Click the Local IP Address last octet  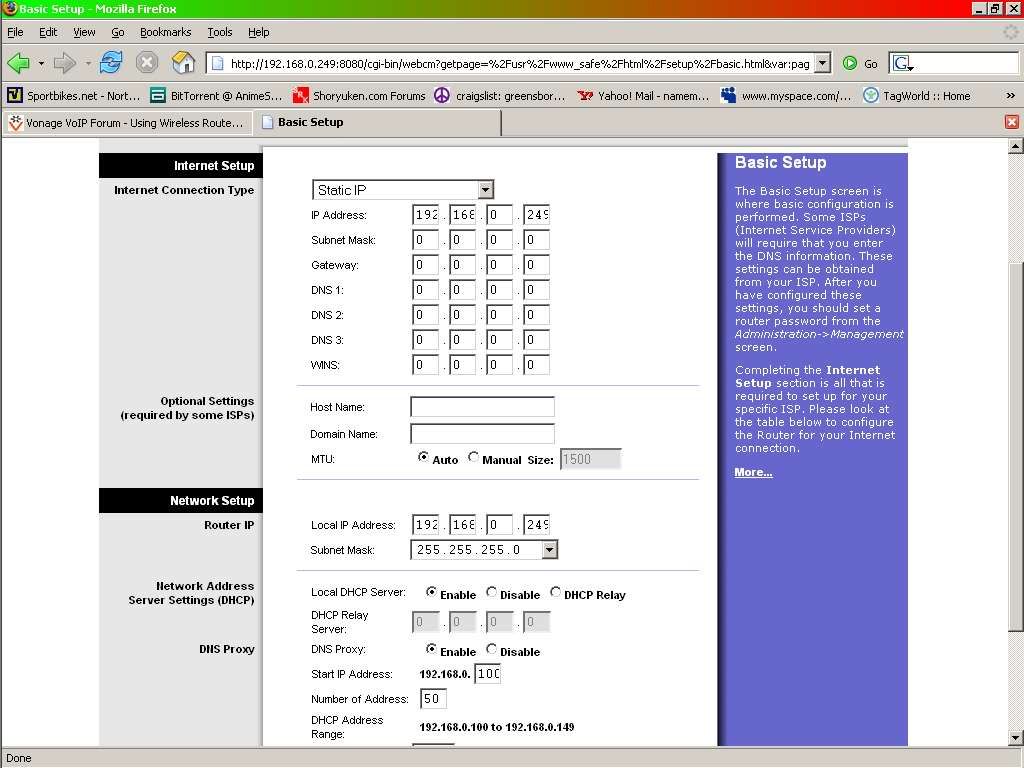click(536, 524)
